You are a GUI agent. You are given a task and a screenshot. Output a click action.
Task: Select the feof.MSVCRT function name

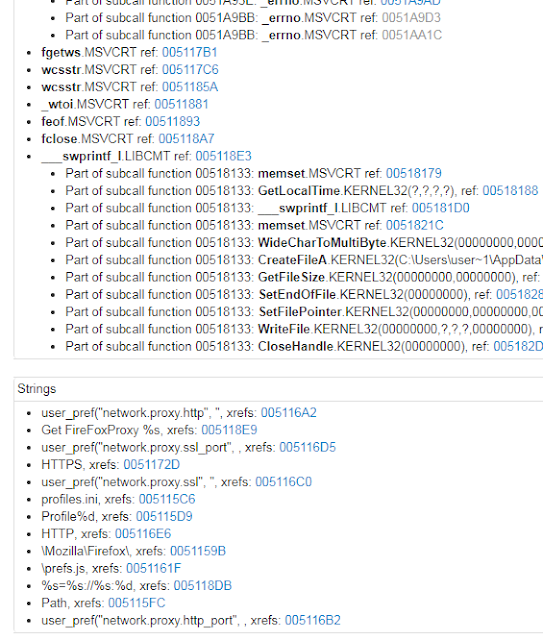80,122
